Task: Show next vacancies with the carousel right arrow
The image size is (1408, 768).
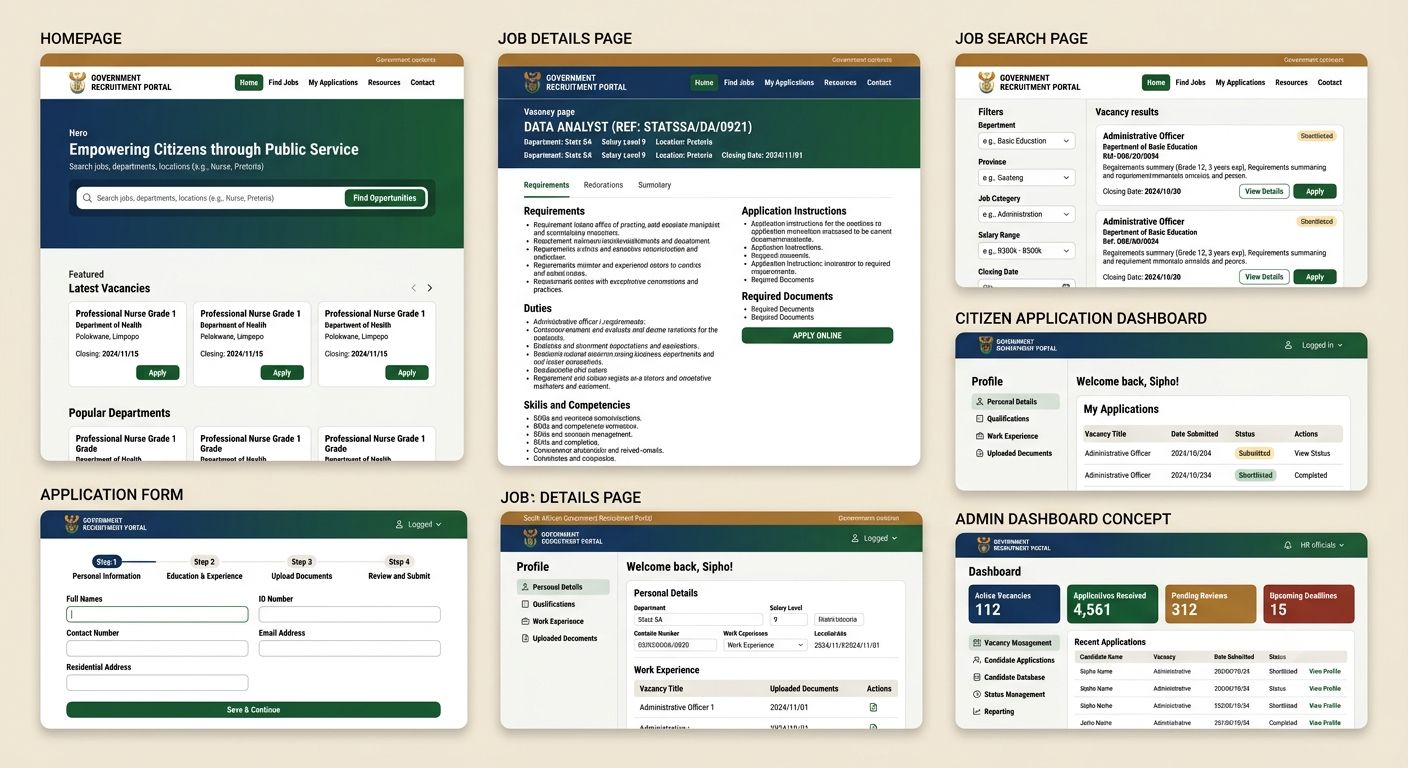Action: tap(430, 288)
